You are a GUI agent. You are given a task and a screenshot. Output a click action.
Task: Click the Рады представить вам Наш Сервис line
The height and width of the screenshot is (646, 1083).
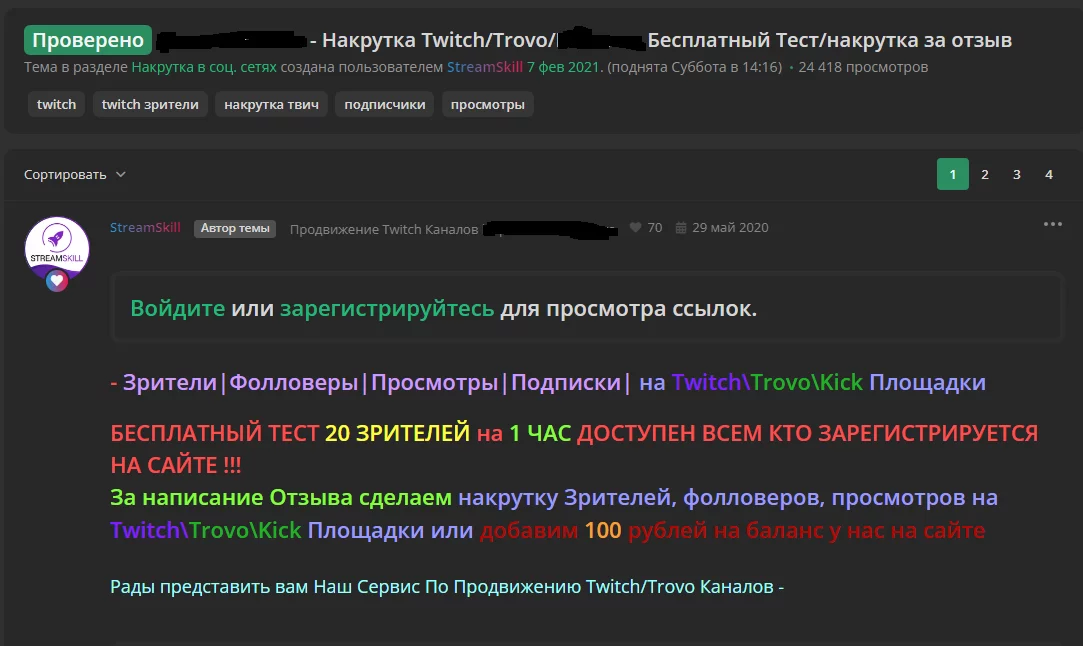pos(447,587)
